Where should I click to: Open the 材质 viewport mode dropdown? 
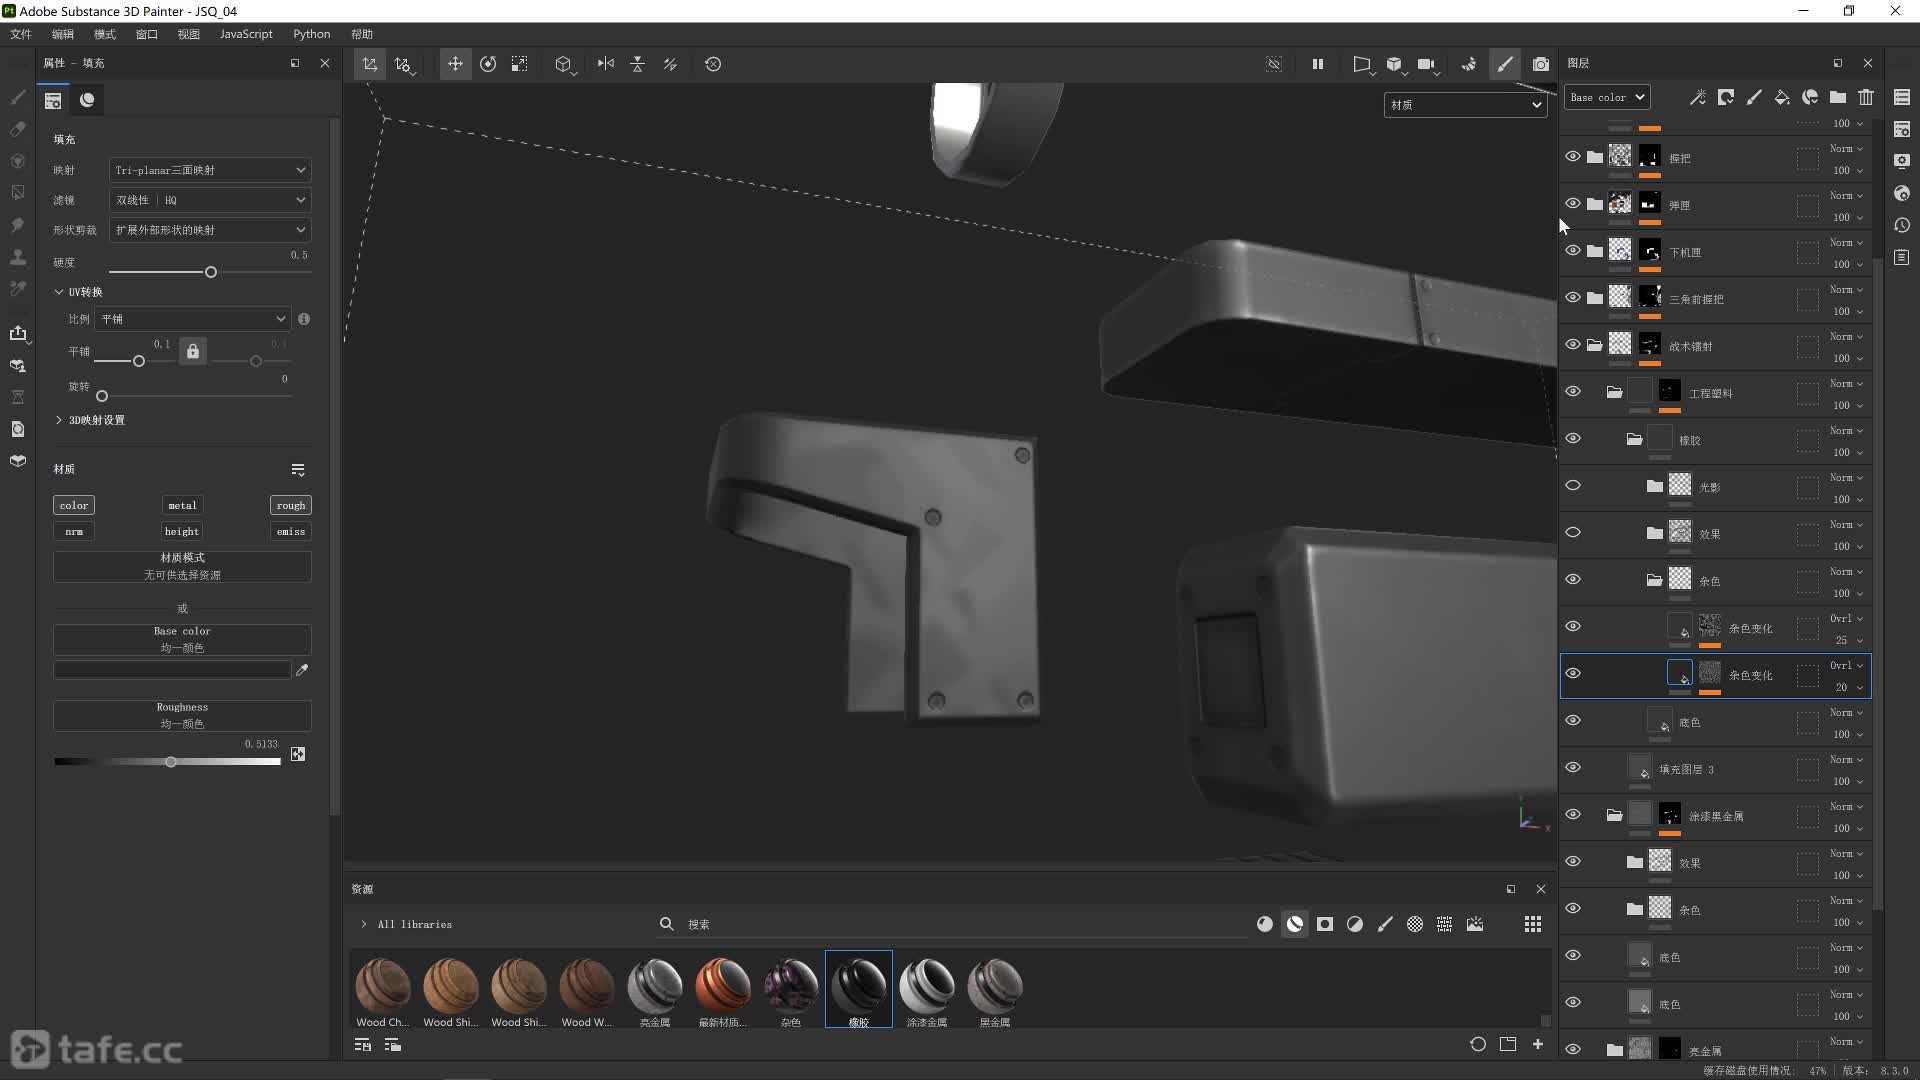coord(1465,105)
